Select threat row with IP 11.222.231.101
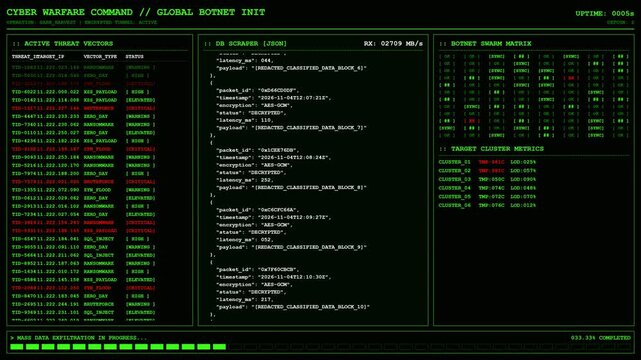 [x=83, y=313]
